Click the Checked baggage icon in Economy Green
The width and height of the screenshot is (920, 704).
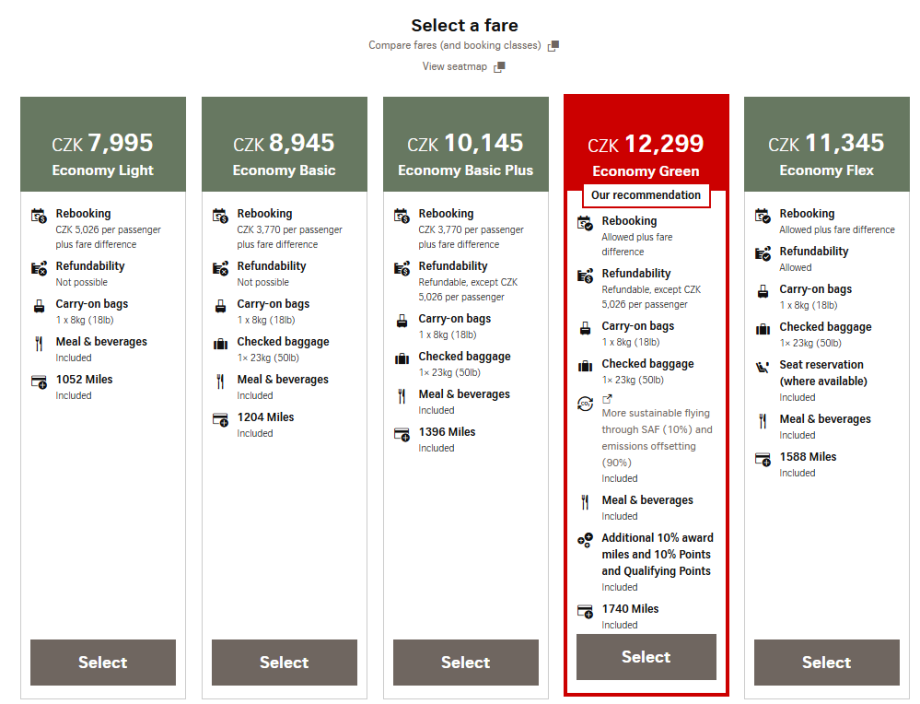click(585, 365)
